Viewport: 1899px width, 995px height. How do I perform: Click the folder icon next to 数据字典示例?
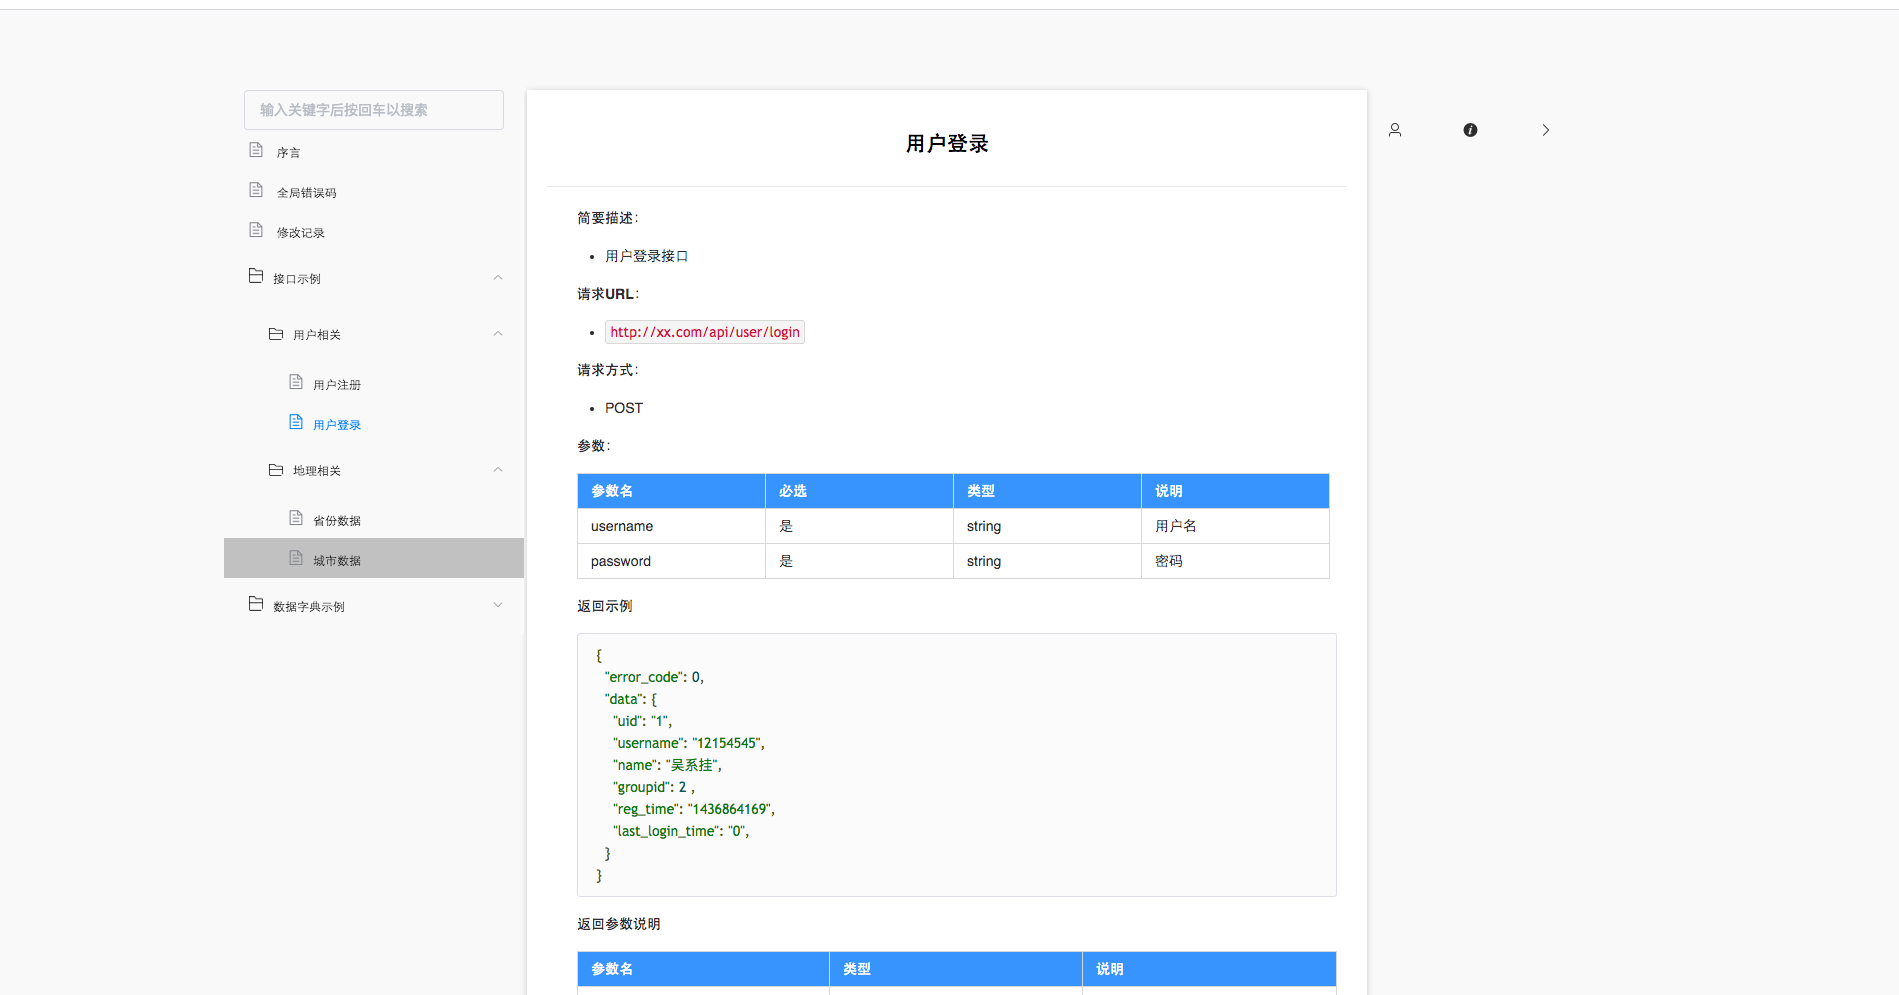pyautogui.click(x=256, y=602)
